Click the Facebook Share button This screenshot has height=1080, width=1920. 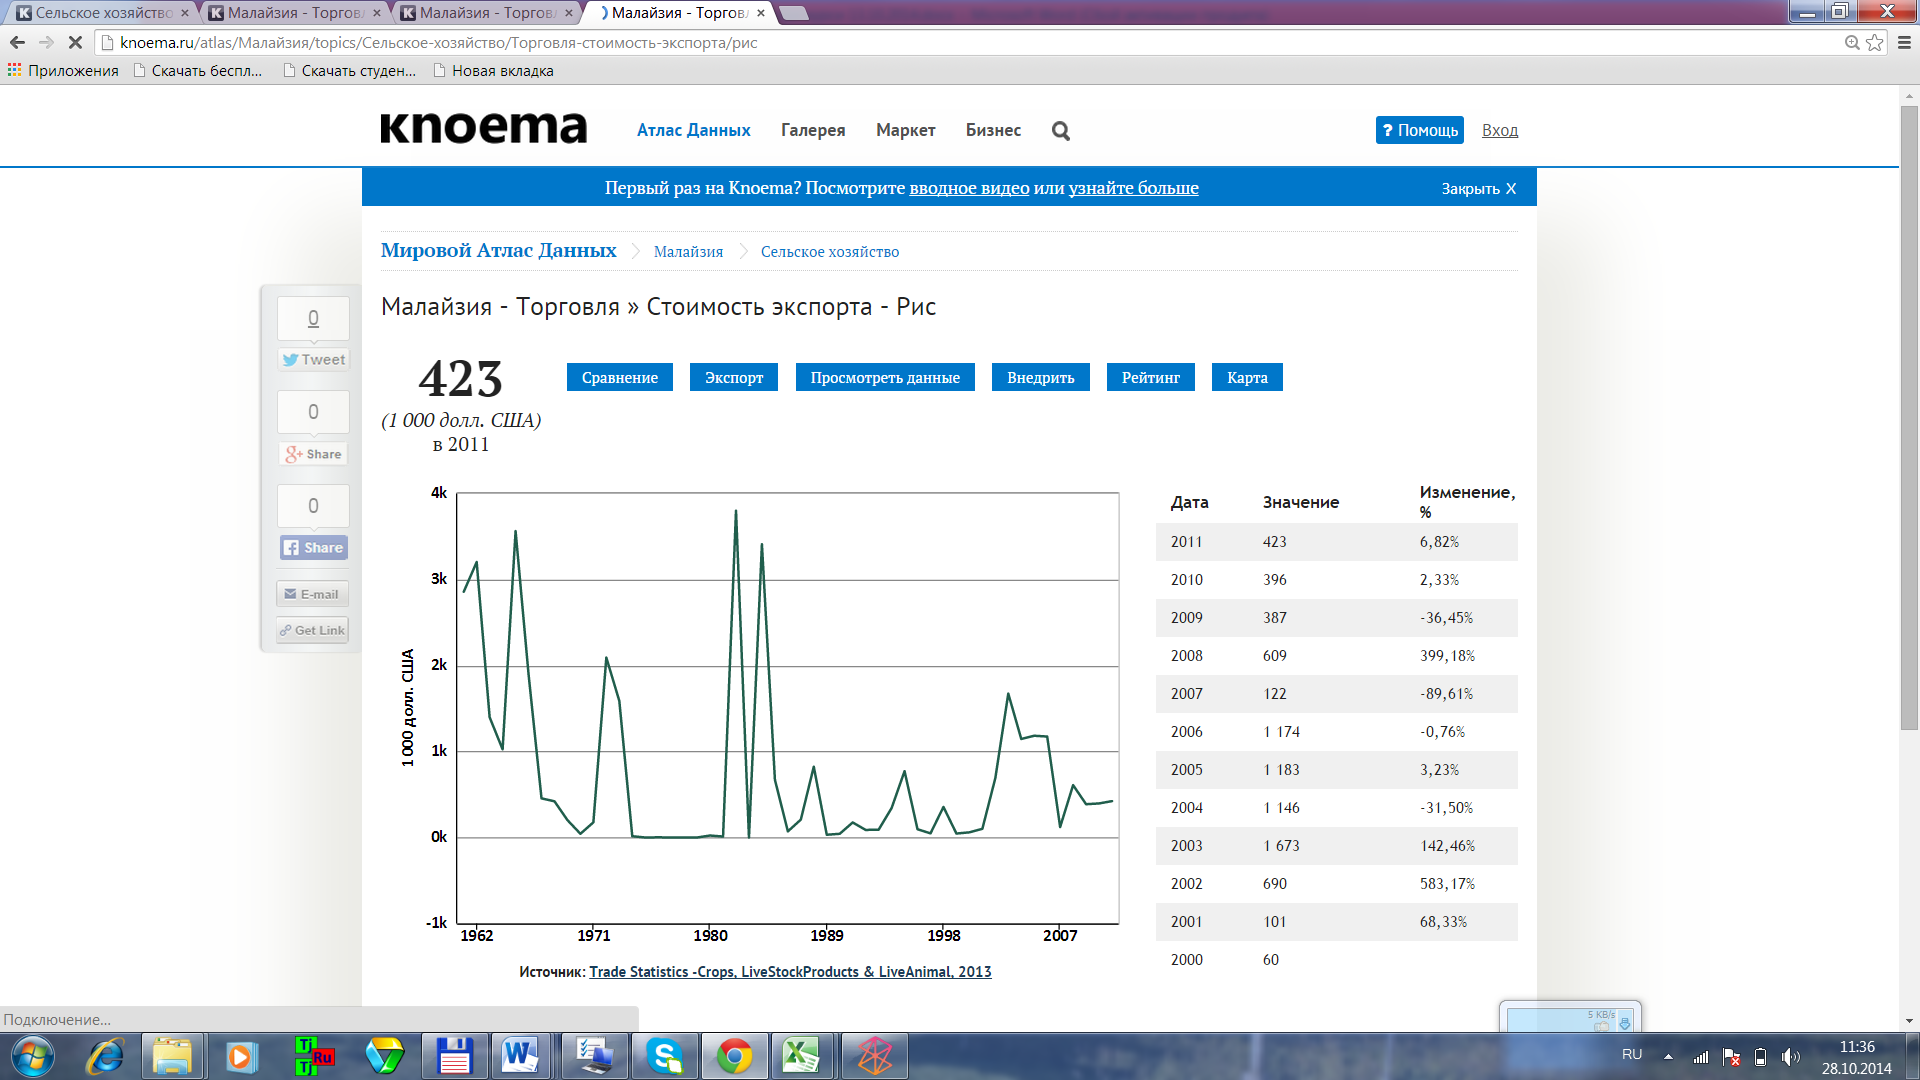tap(313, 548)
